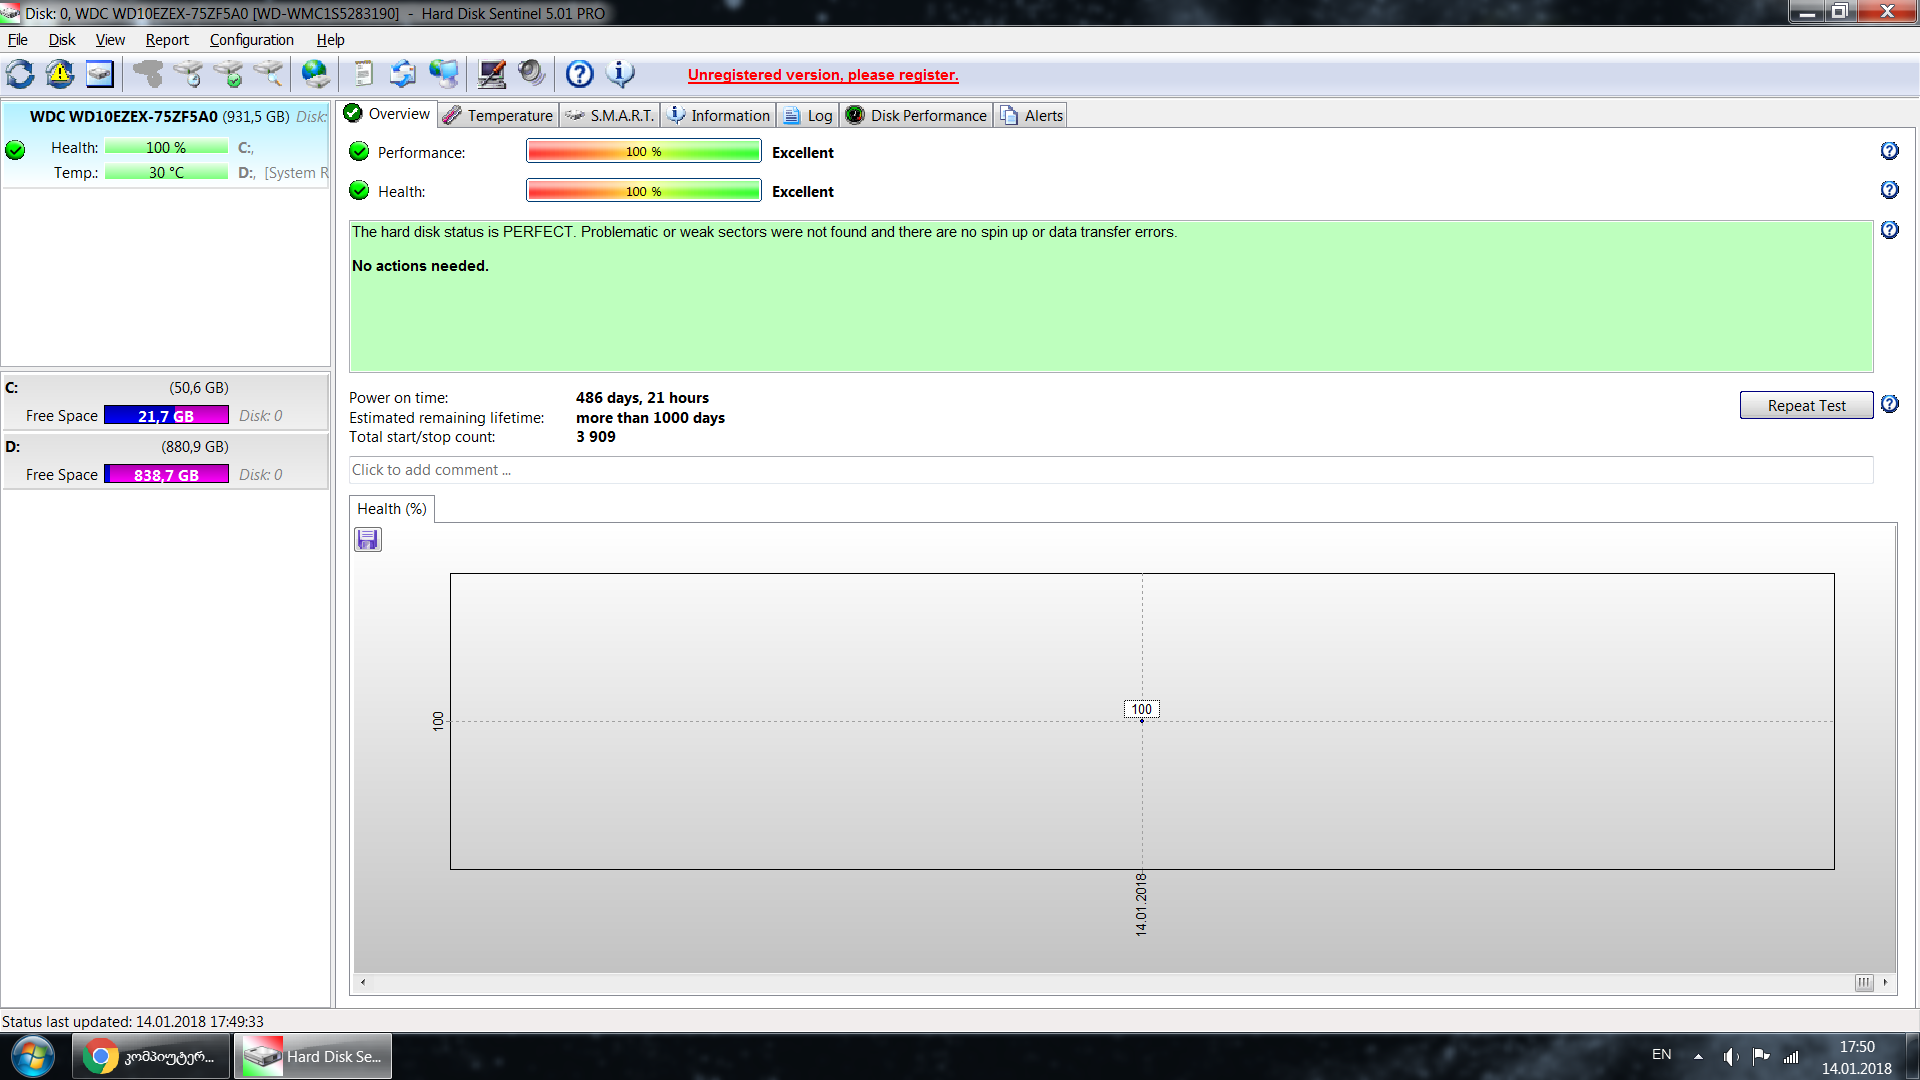Click the blue question mark help toolbar icon
Screen dimensions: 1920x1080
pos(579,74)
